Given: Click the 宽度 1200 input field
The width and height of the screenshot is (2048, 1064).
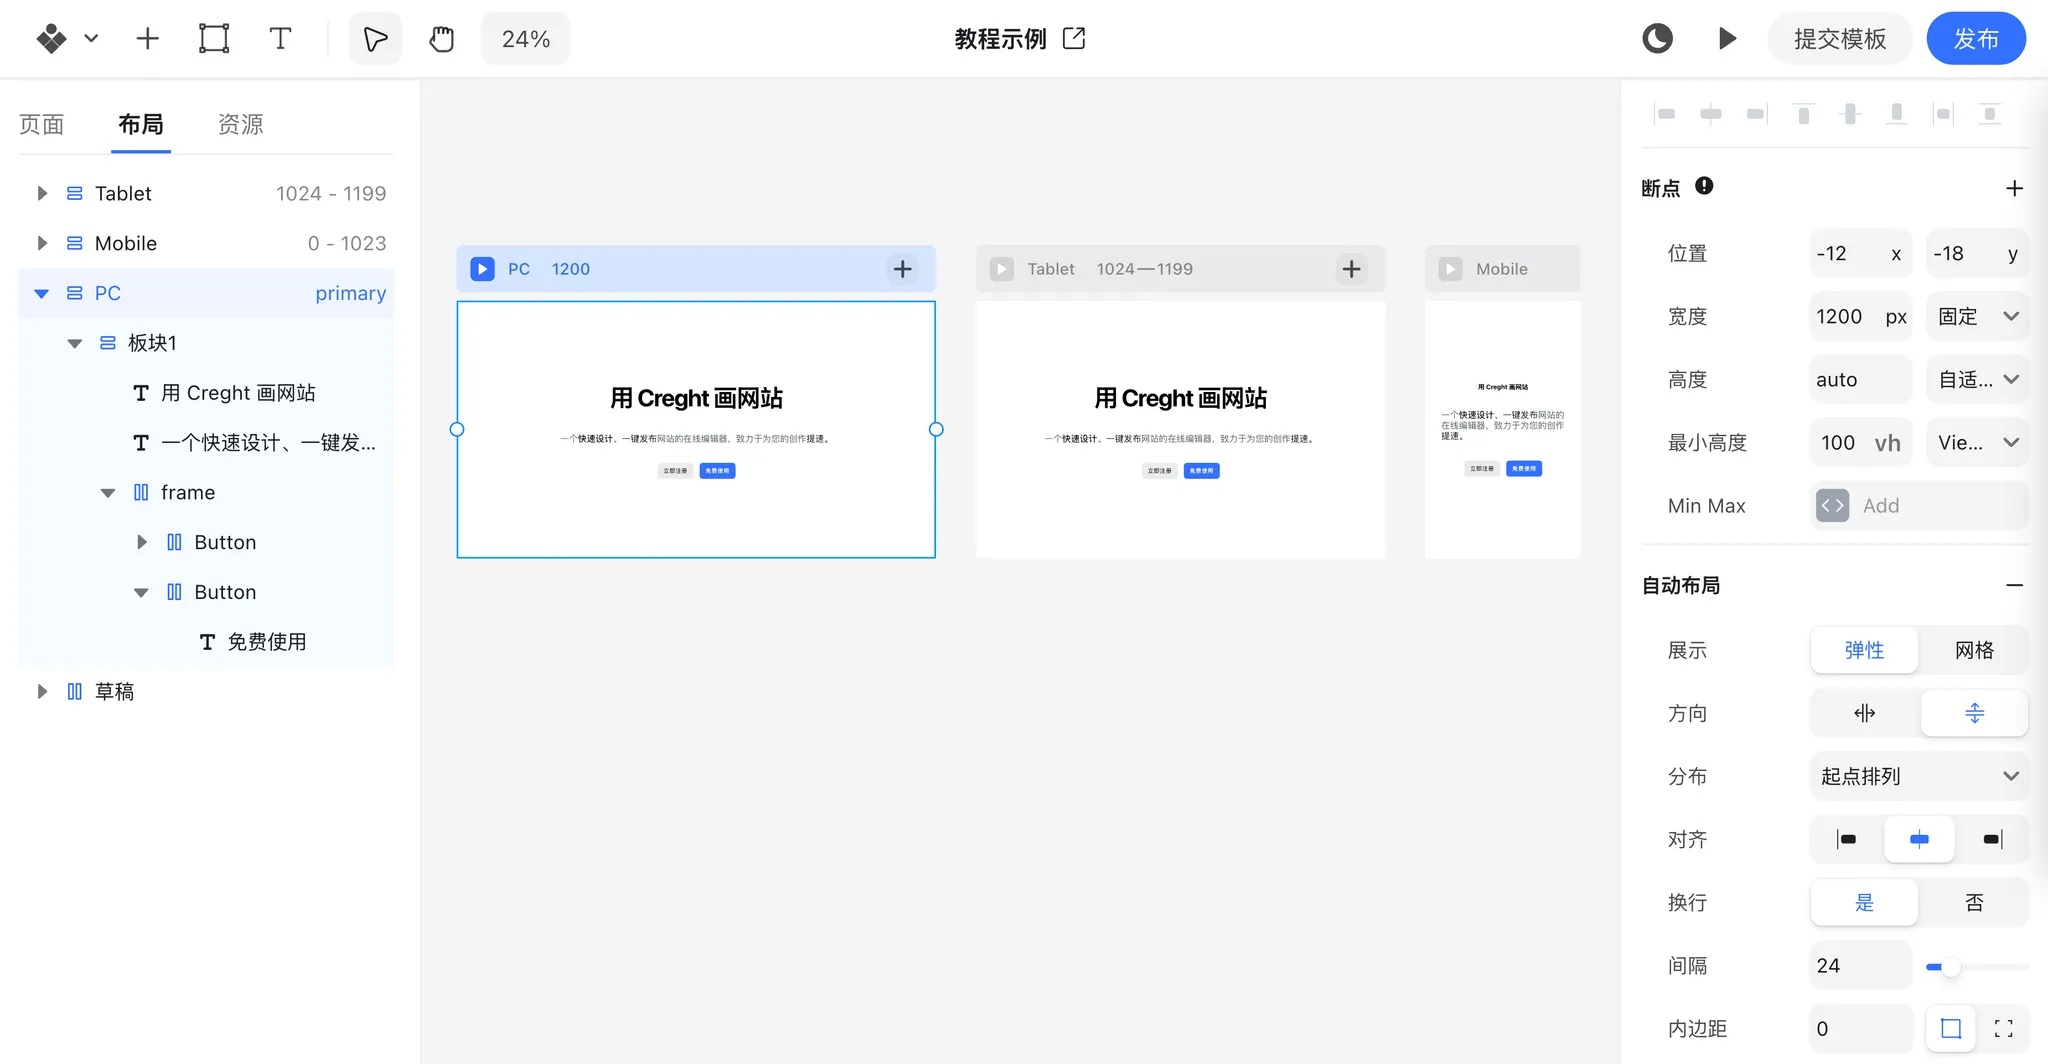Looking at the screenshot, I should [1860, 317].
